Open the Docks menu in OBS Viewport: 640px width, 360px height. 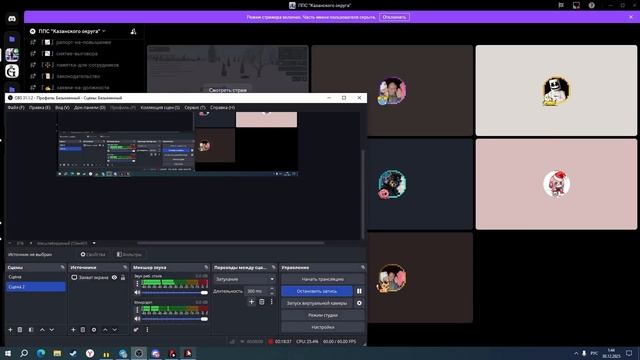tap(90, 108)
